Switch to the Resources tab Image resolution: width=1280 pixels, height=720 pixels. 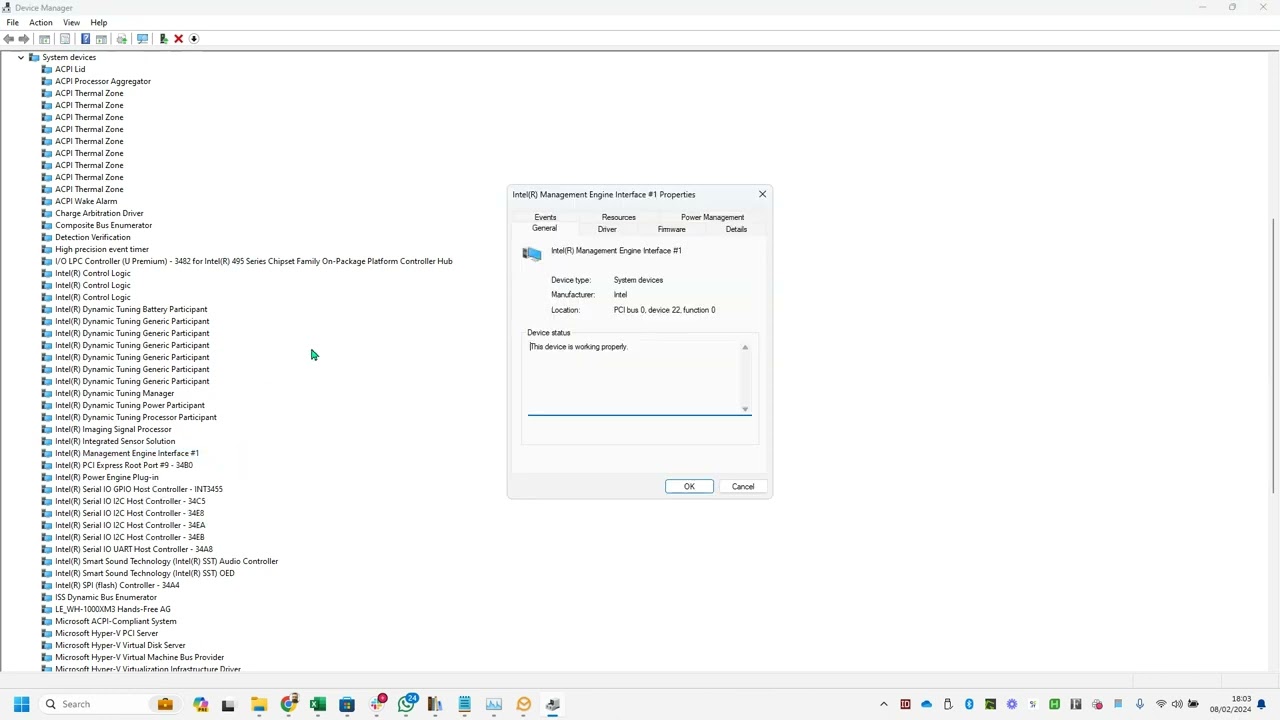(x=619, y=217)
